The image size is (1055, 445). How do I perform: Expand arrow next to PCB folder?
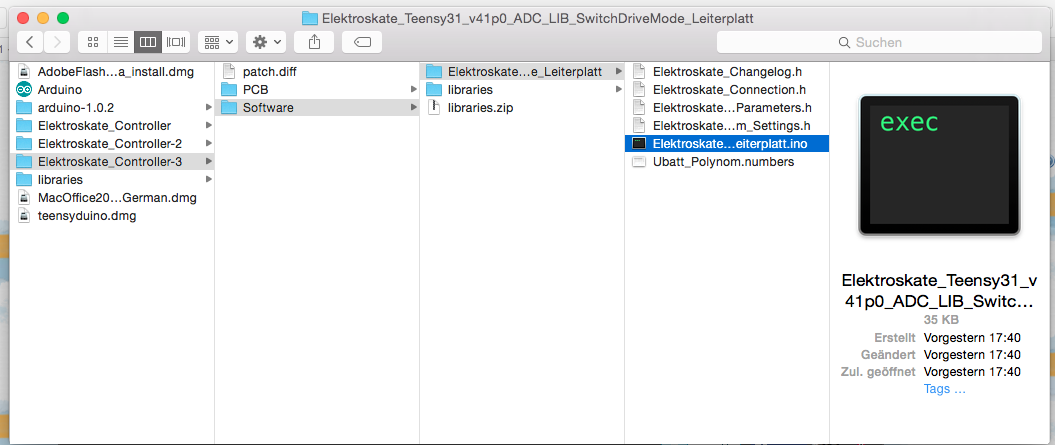point(413,90)
